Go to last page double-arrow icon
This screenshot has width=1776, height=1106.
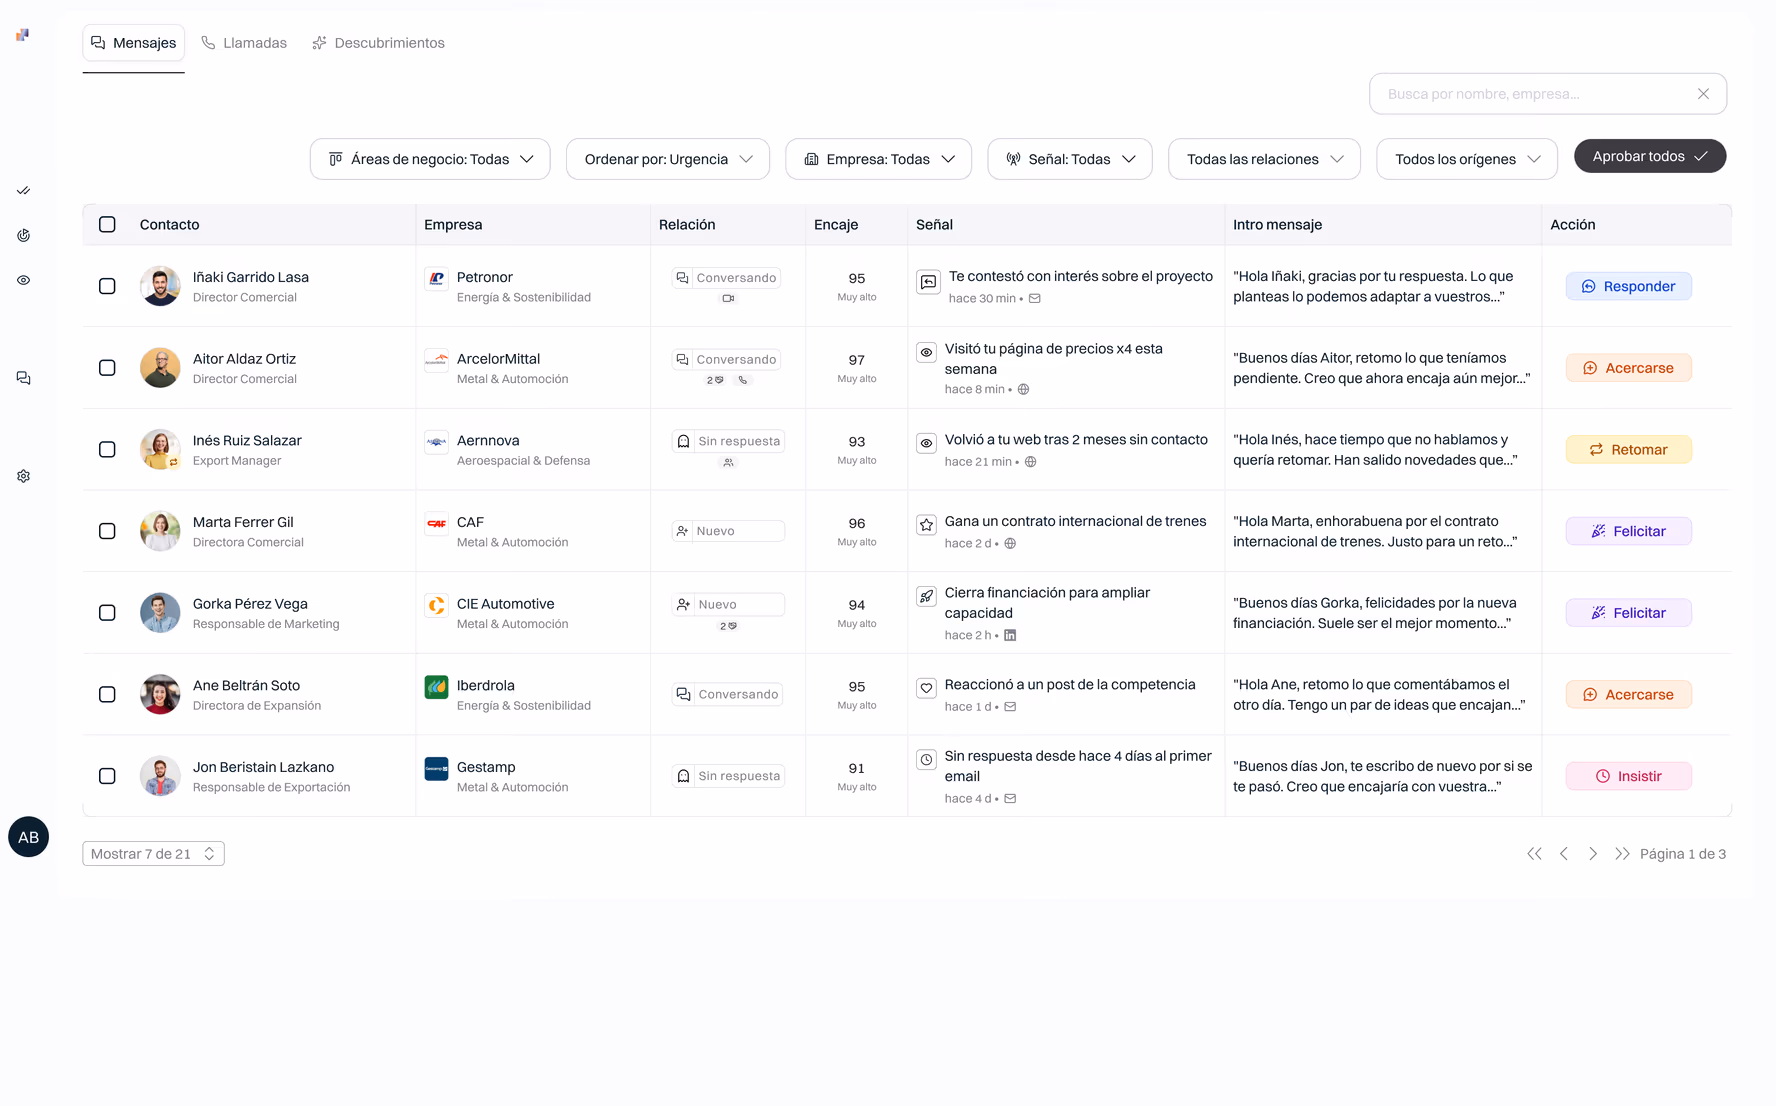pos(1622,854)
